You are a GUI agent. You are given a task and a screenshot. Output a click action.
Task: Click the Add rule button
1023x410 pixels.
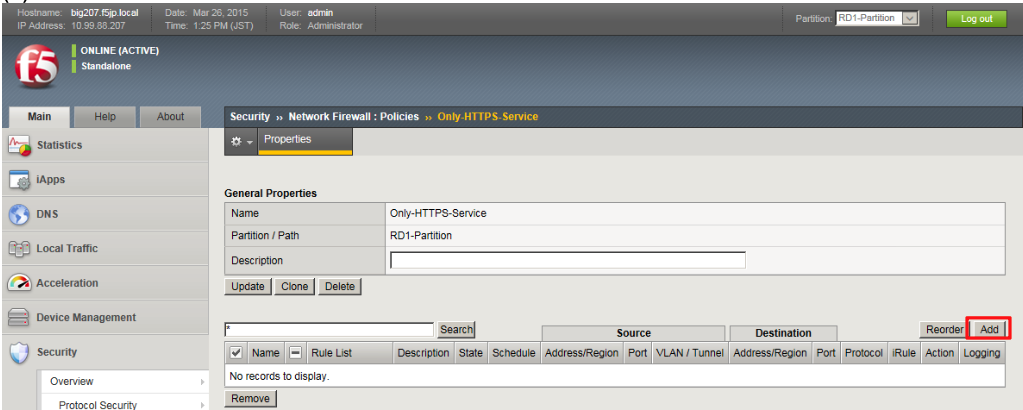989,330
